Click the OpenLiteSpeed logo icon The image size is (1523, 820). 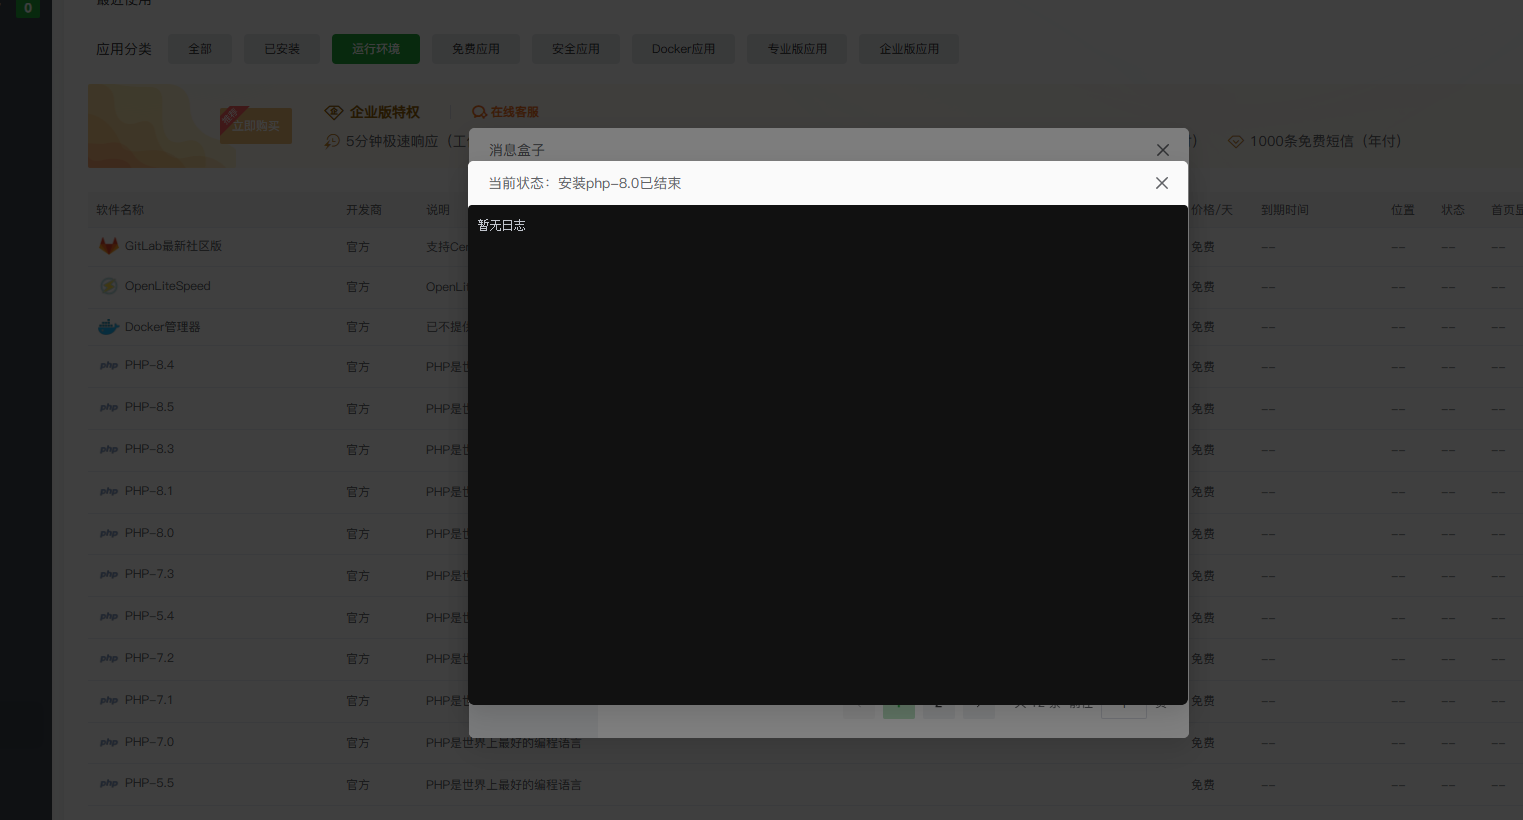(109, 286)
